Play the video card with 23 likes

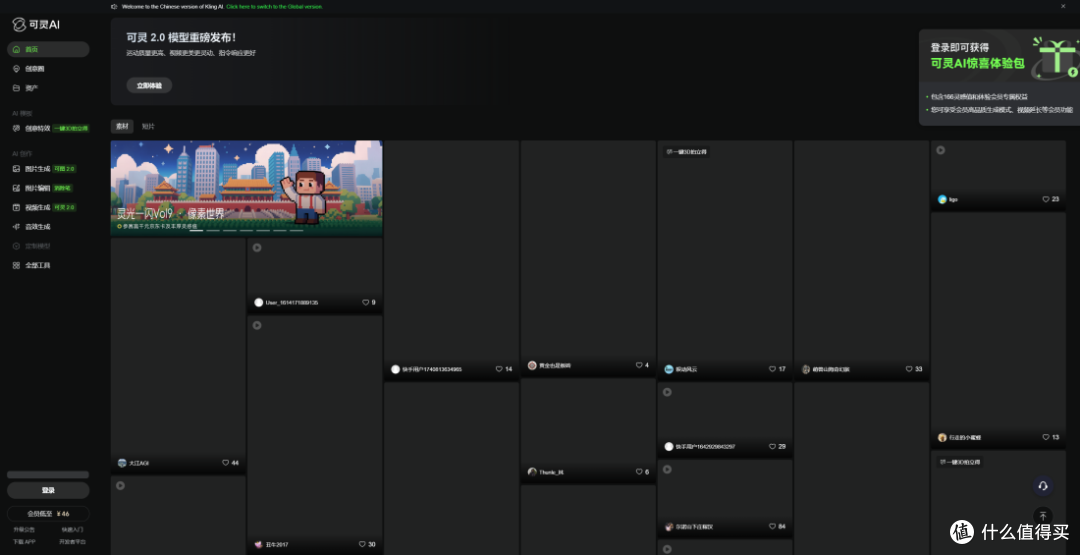[x=940, y=150]
